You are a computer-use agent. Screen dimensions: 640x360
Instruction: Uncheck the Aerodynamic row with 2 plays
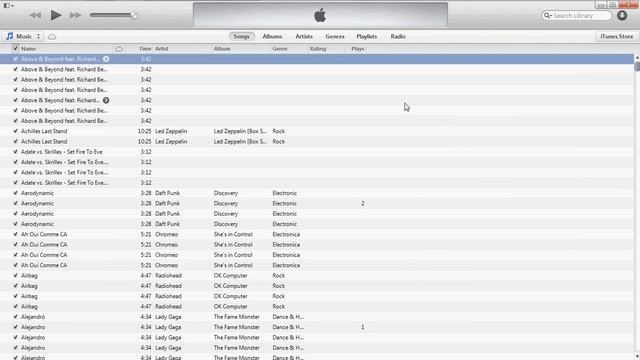16,203
